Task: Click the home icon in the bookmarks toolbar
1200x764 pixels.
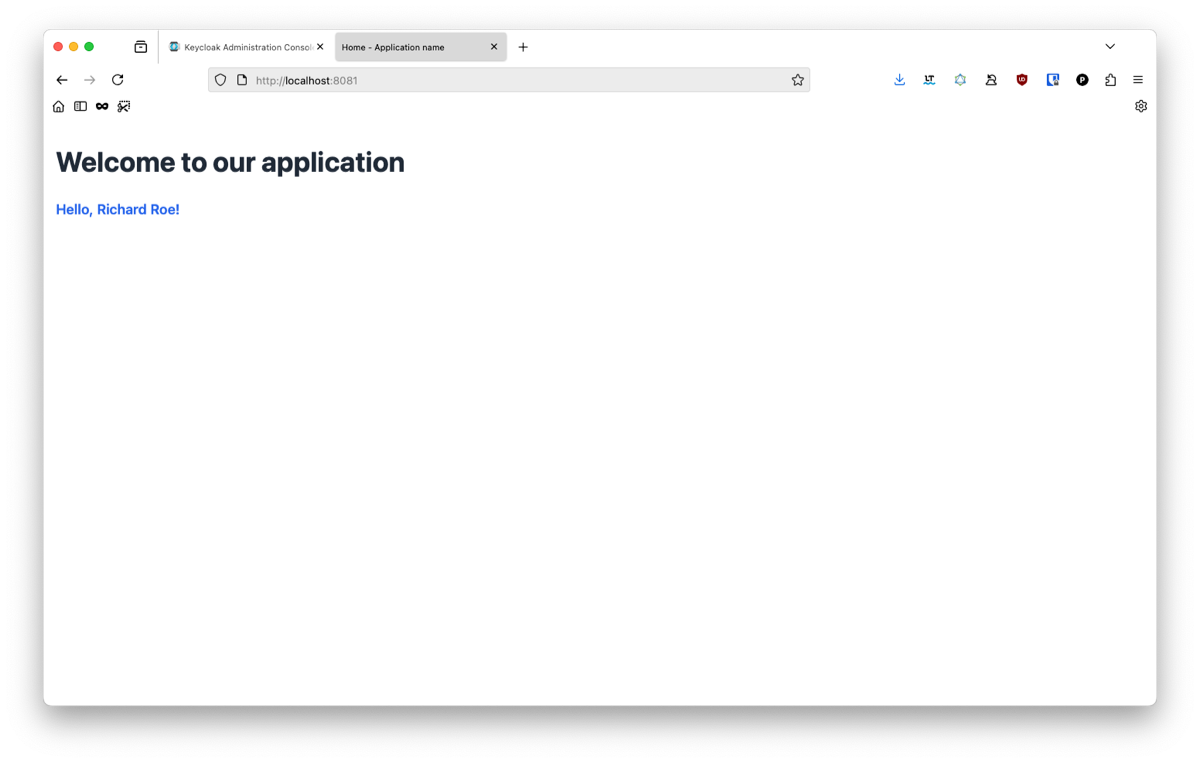Action: click(59, 106)
